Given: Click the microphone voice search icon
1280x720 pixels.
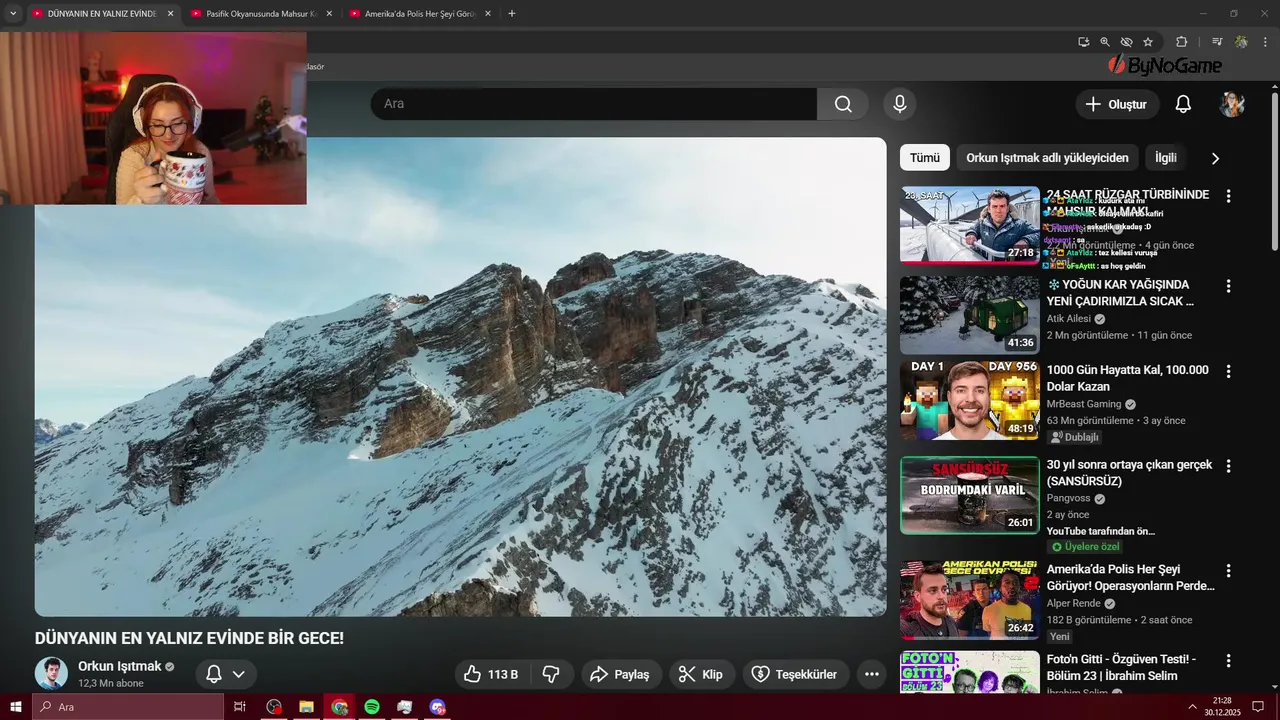Looking at the screenshot, I should (x=899, y=104).
